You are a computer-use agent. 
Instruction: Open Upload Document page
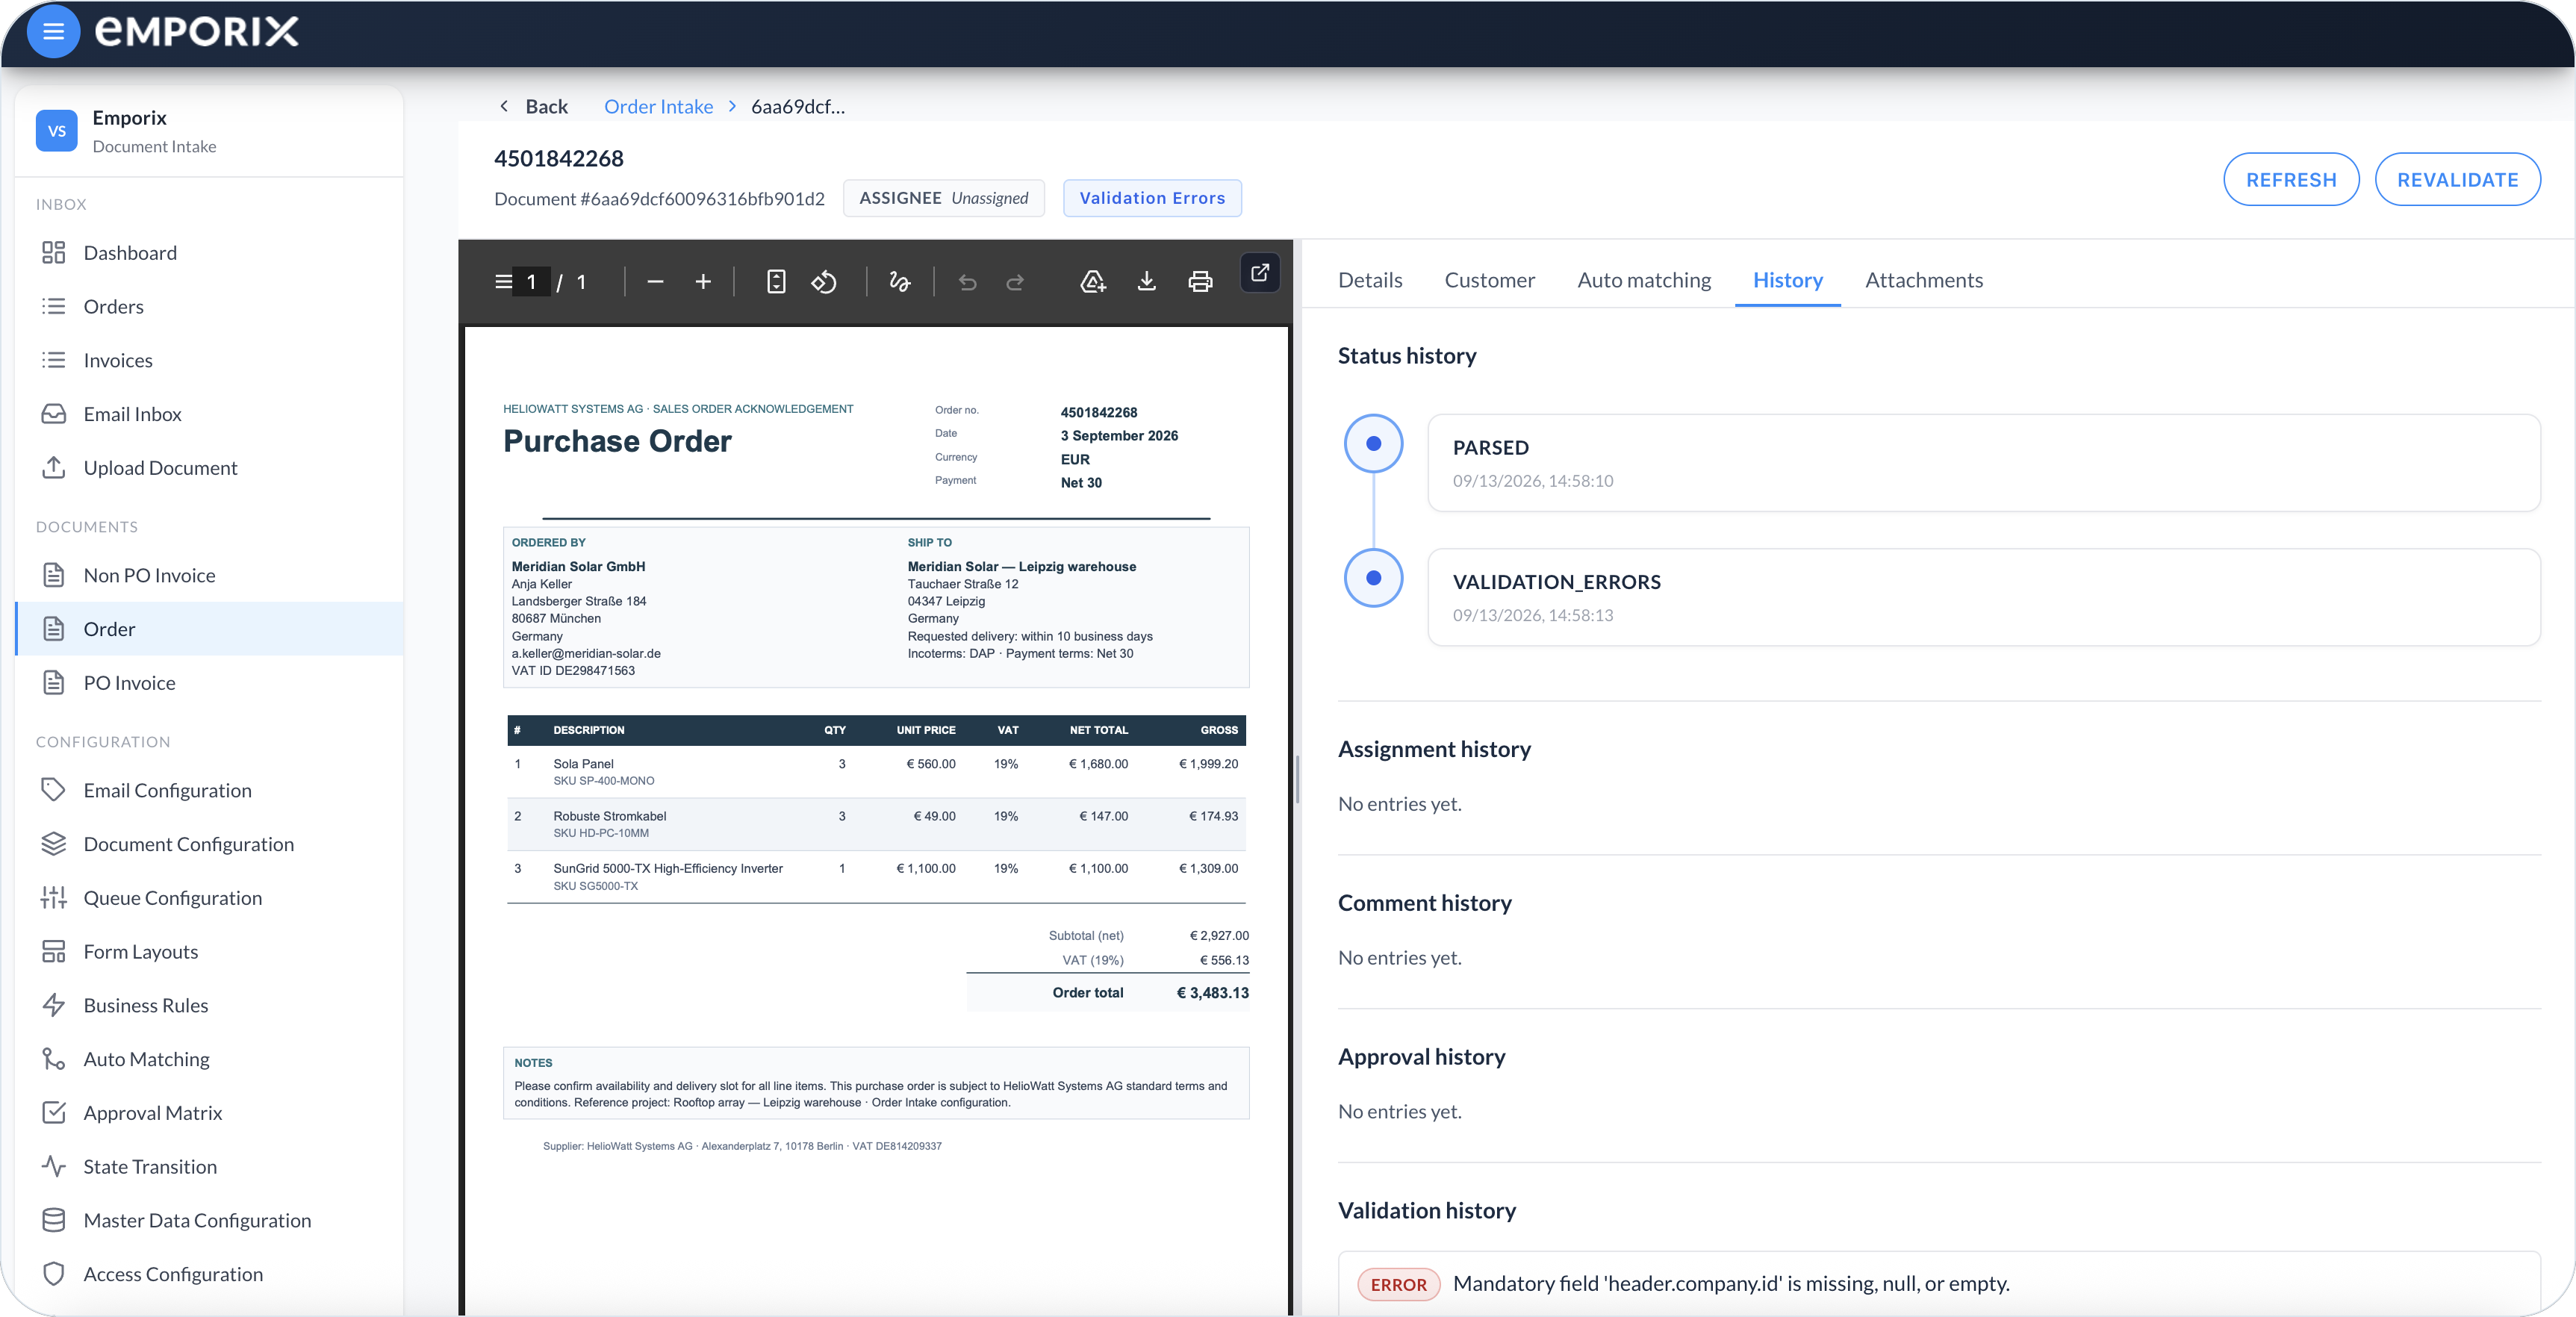209,468
